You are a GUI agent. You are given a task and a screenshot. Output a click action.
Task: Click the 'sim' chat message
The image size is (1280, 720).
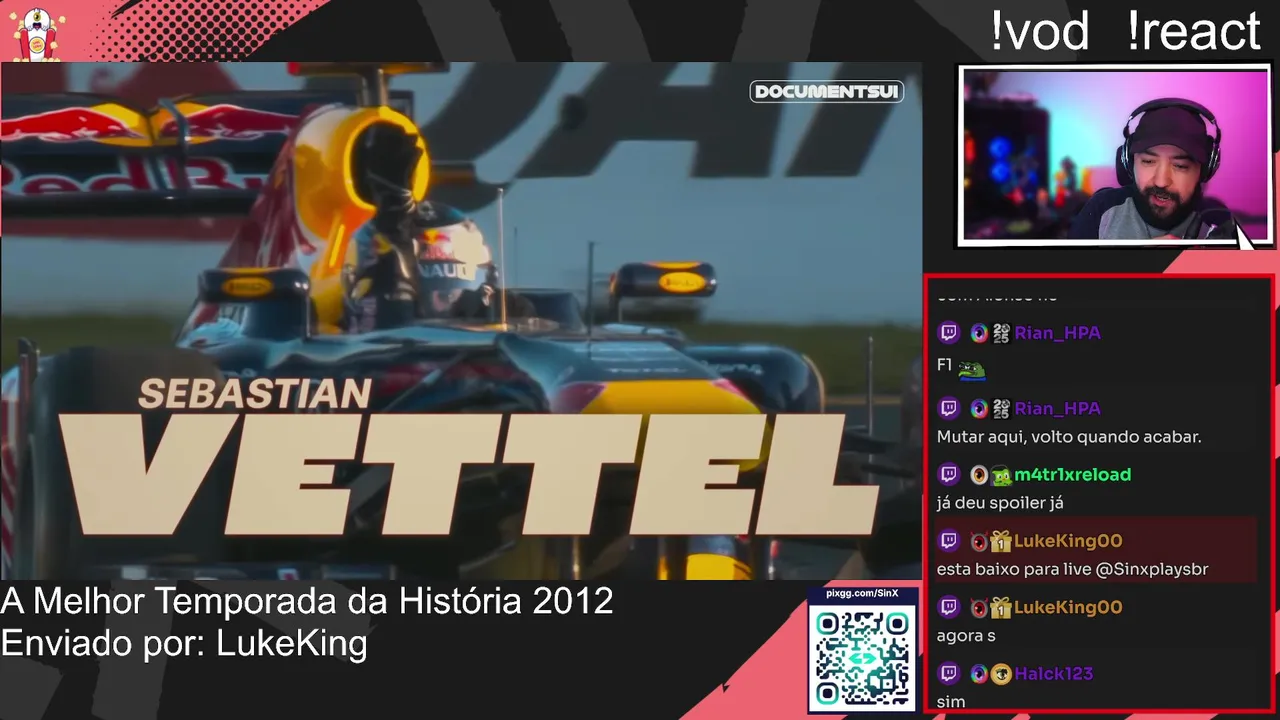coord(951,702)
